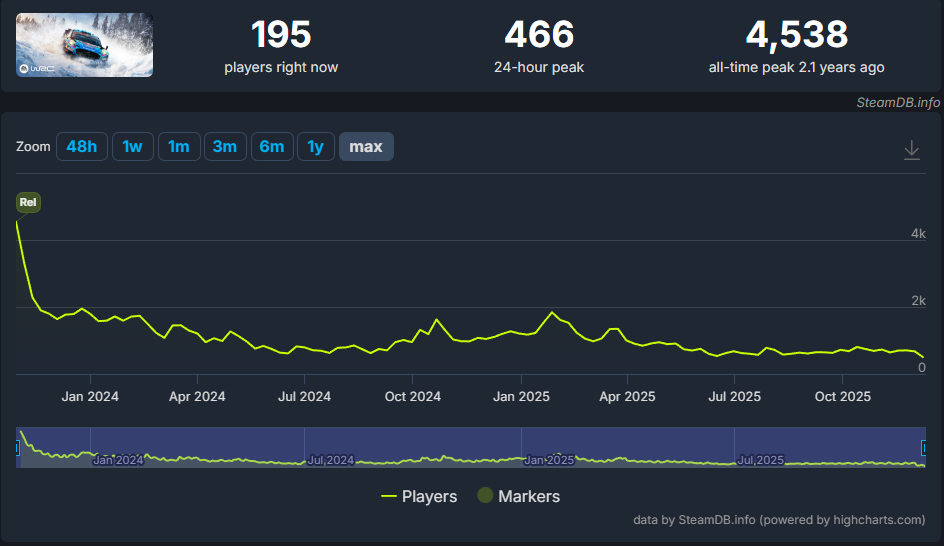The height and width of the screenshot is (546, 944).
Task: Show the 1y zoom range
Action: coord(315,147)
